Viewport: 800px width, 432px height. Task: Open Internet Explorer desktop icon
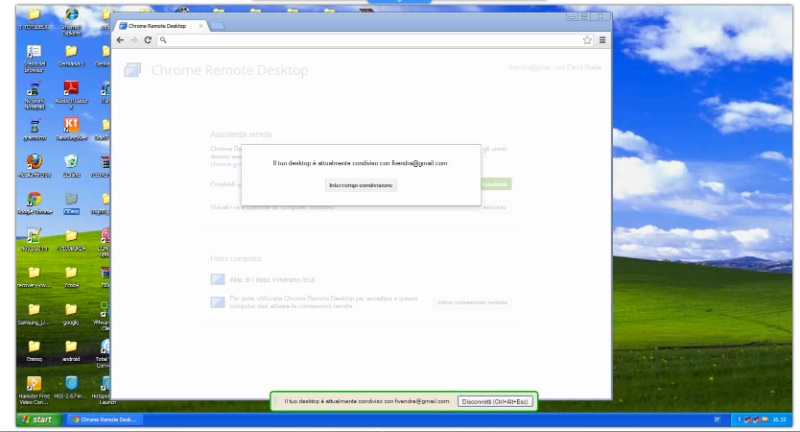[x=71, y=17]
